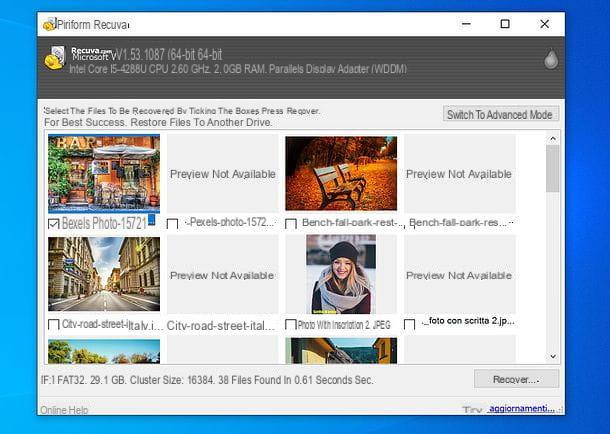Viewport: 610px width, 434px height.
Task: Uncheck the Bexels Photo-15721 checkbox
Action: [x=54, y=224]
